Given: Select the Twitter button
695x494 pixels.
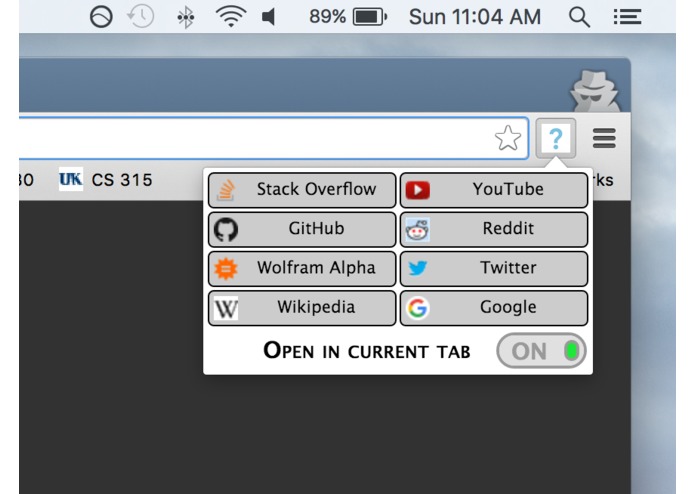Looking at the screenshot, I should pos(494,268).
